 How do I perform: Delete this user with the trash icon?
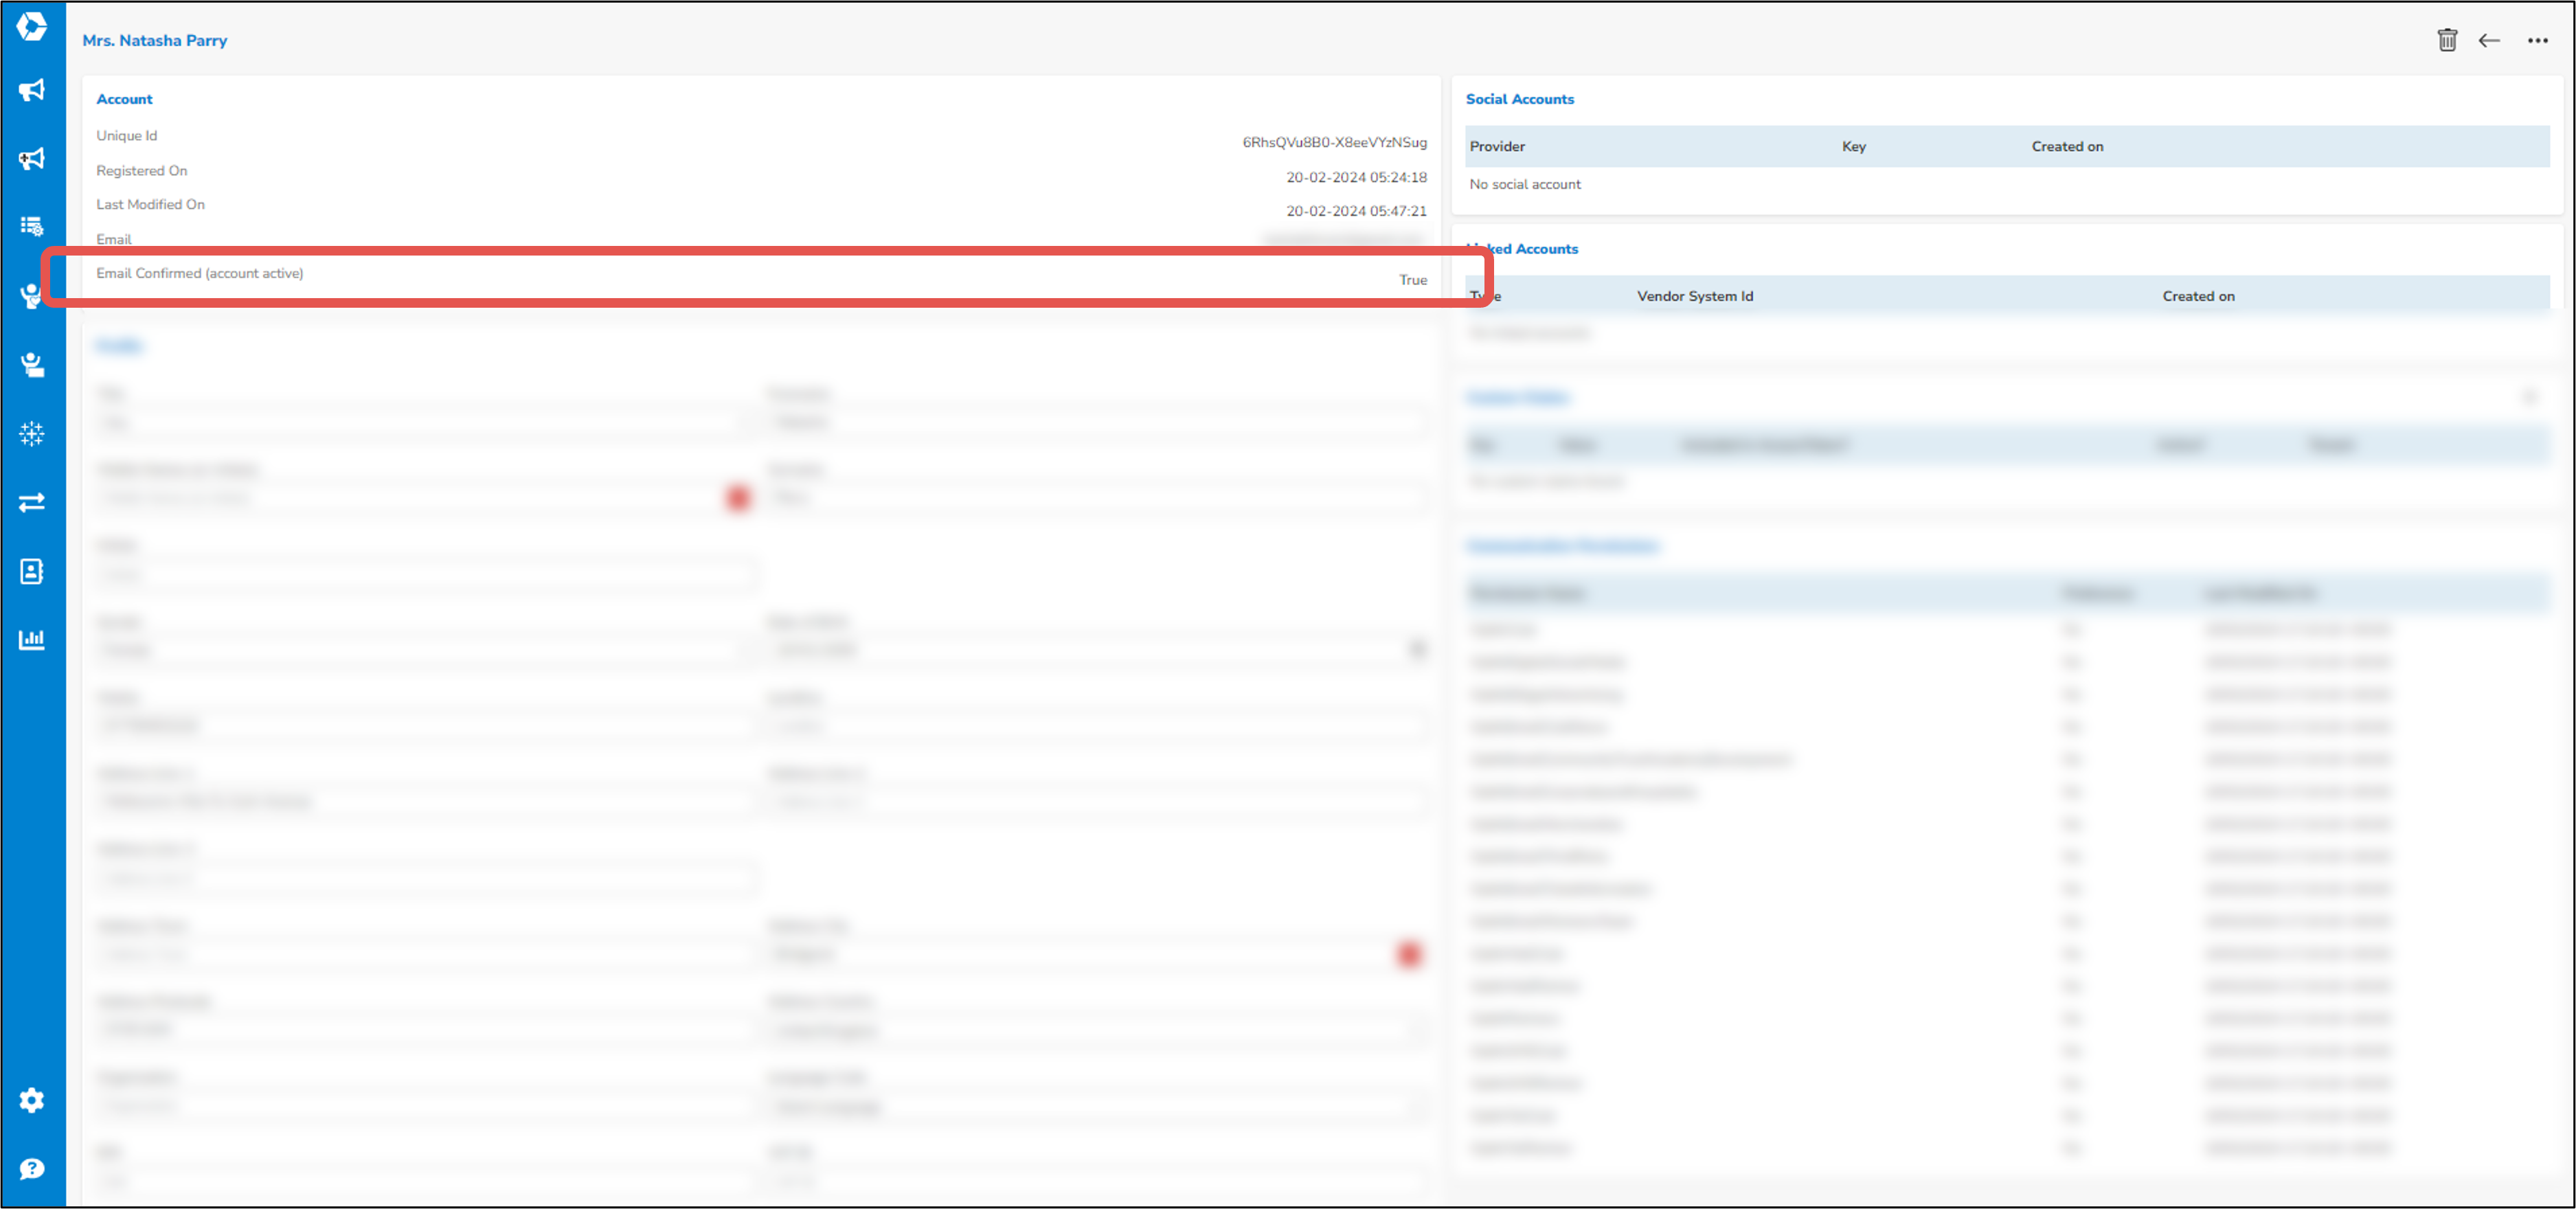coord(2447,40)
